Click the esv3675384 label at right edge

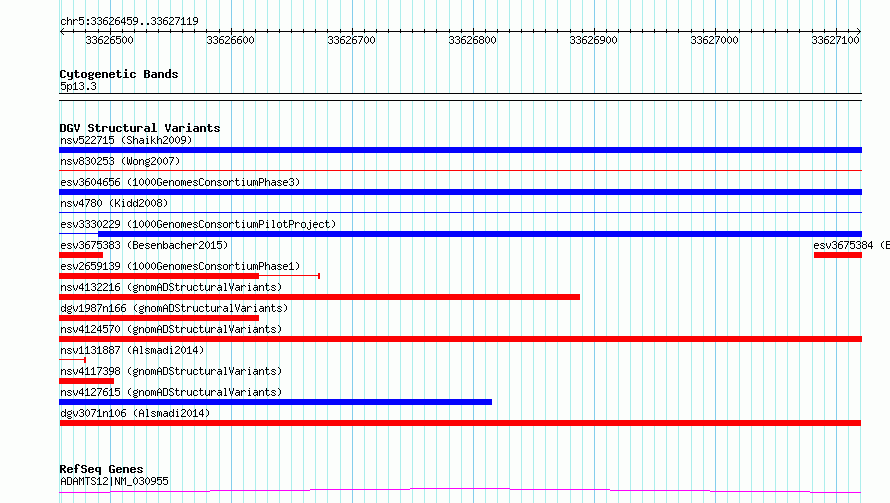[x=851, y=245]
